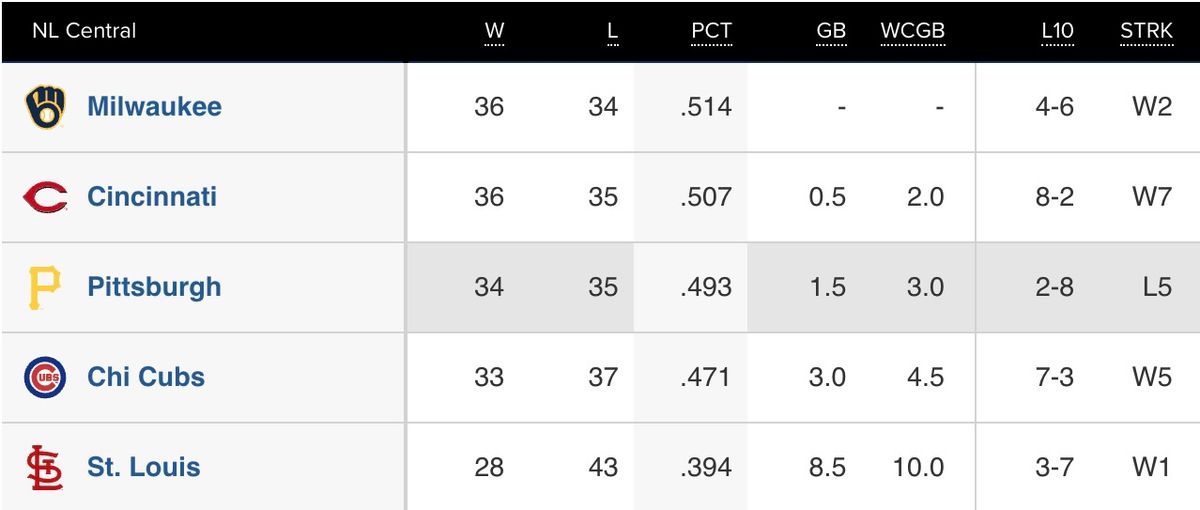Click the L10 column header
Viewport: 1200px width, 510px height.
click(1057, 31)
